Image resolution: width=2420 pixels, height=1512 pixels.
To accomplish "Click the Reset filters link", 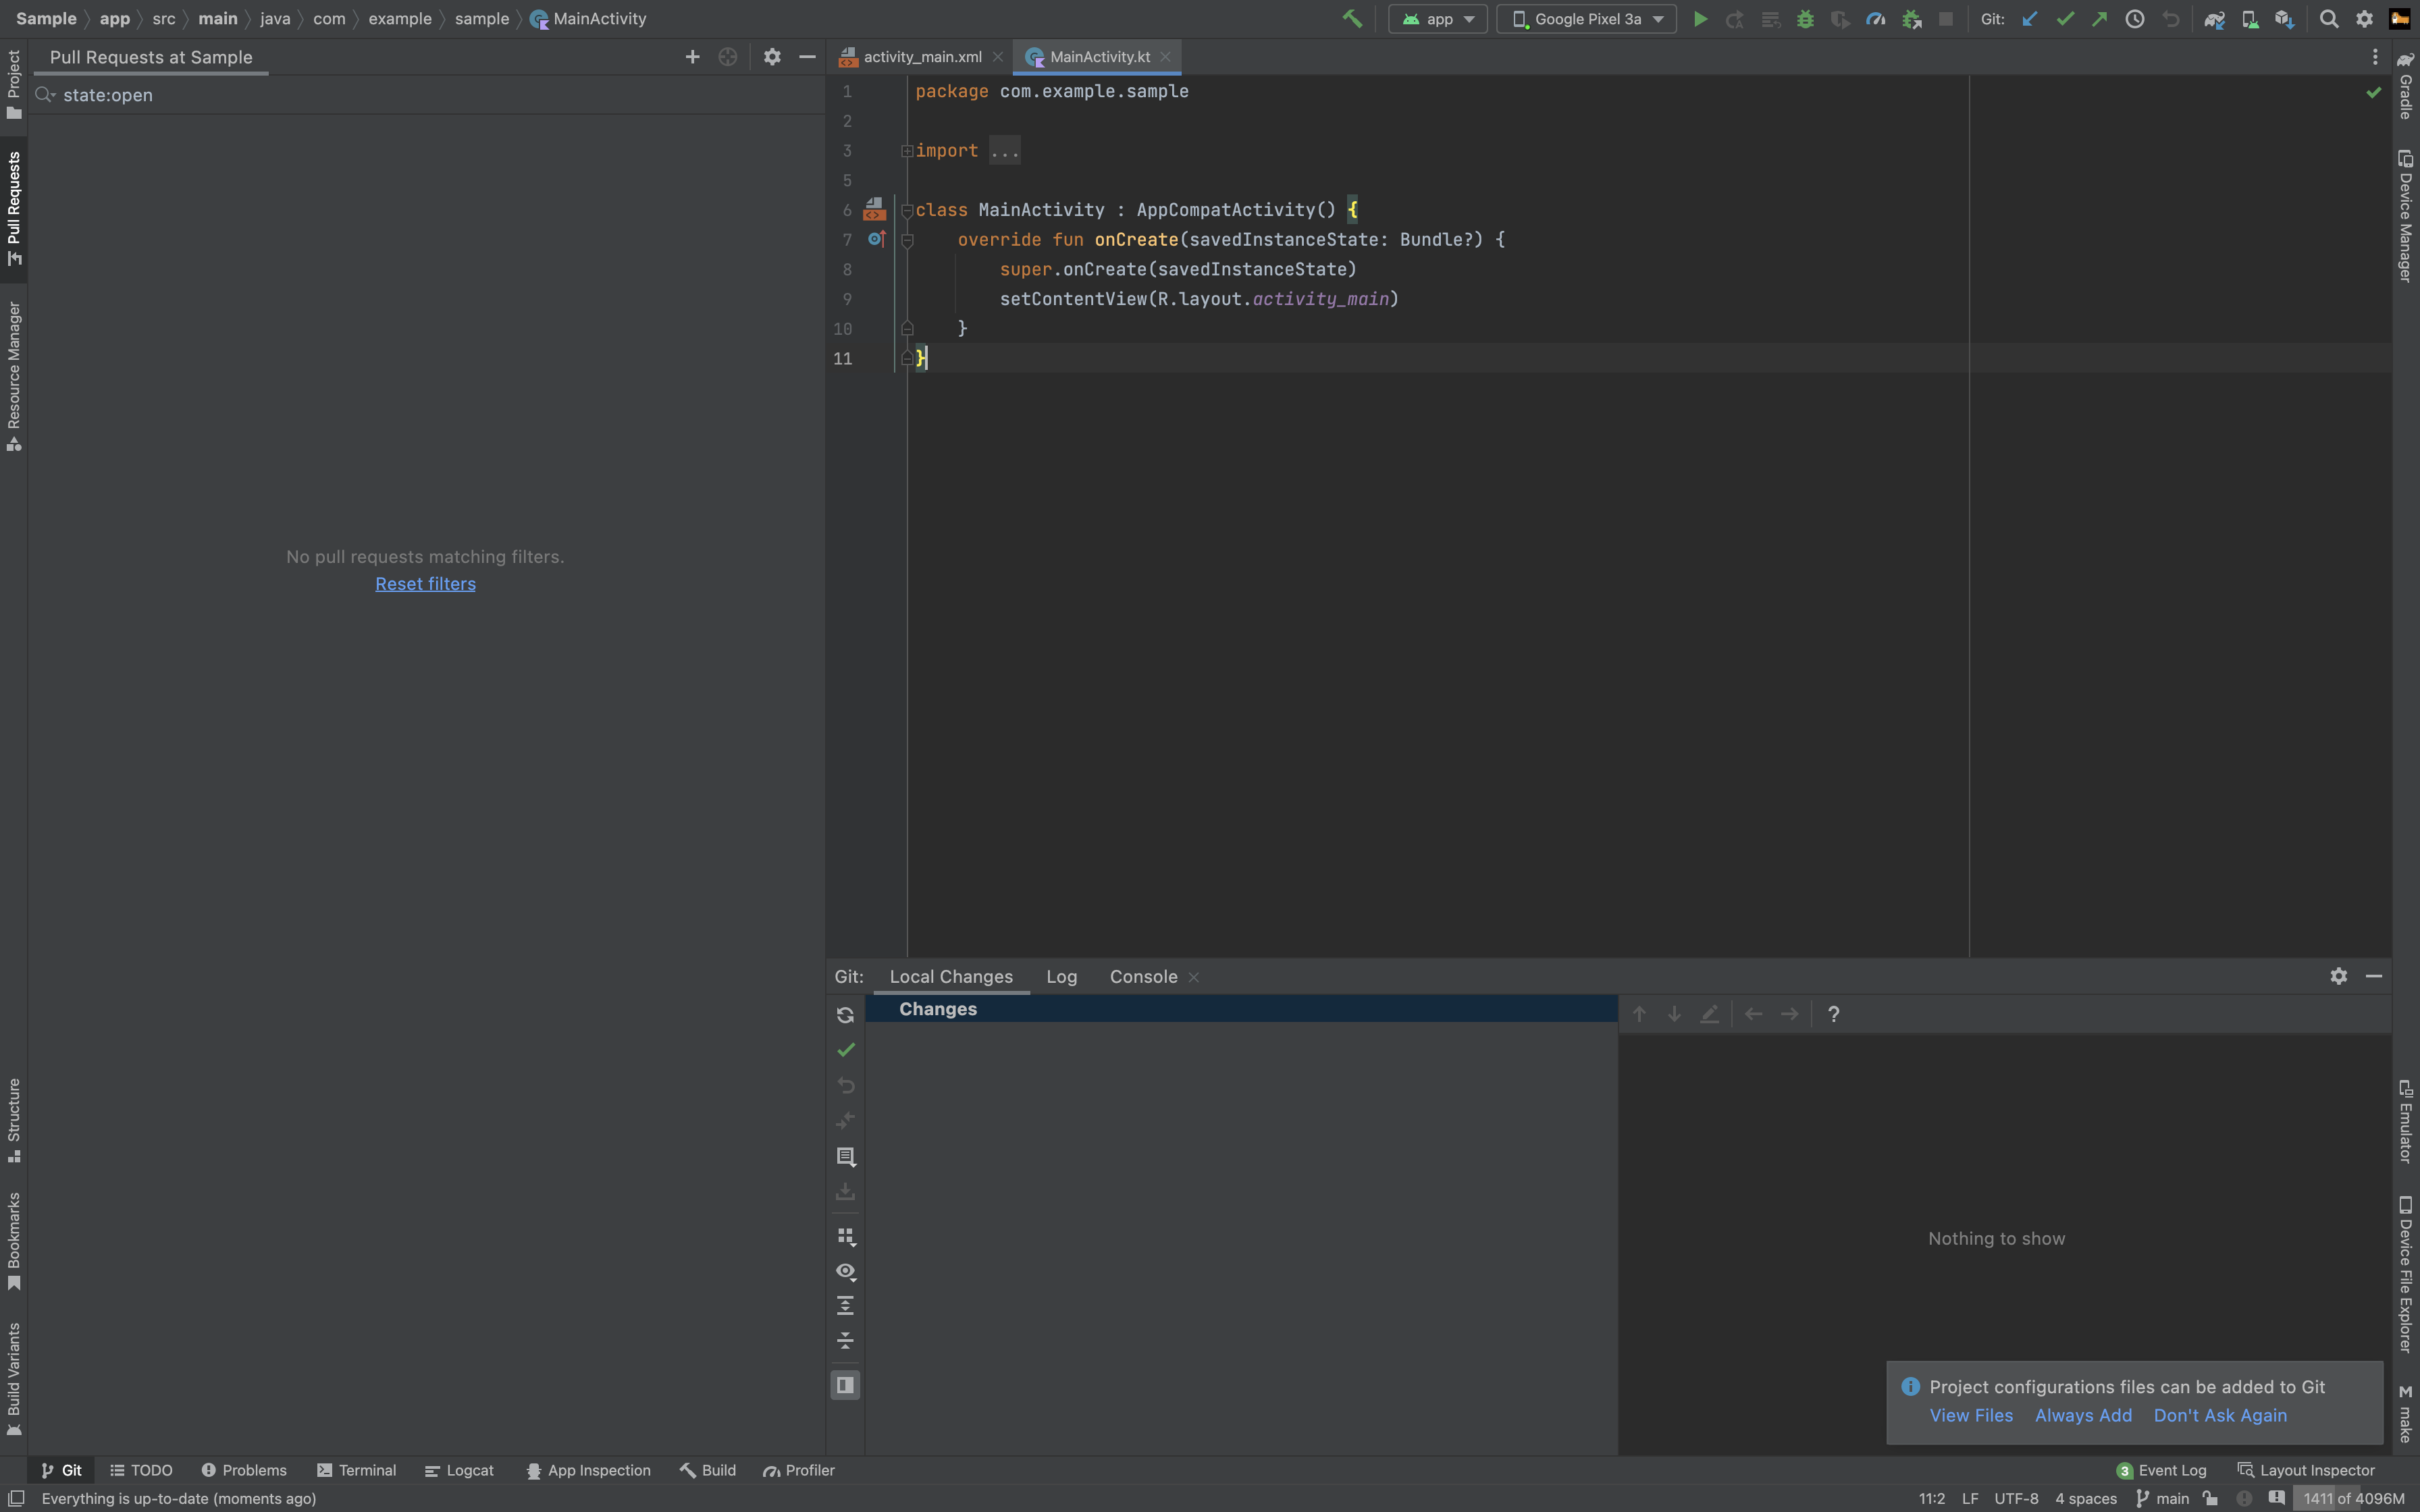I will point(425,584).
